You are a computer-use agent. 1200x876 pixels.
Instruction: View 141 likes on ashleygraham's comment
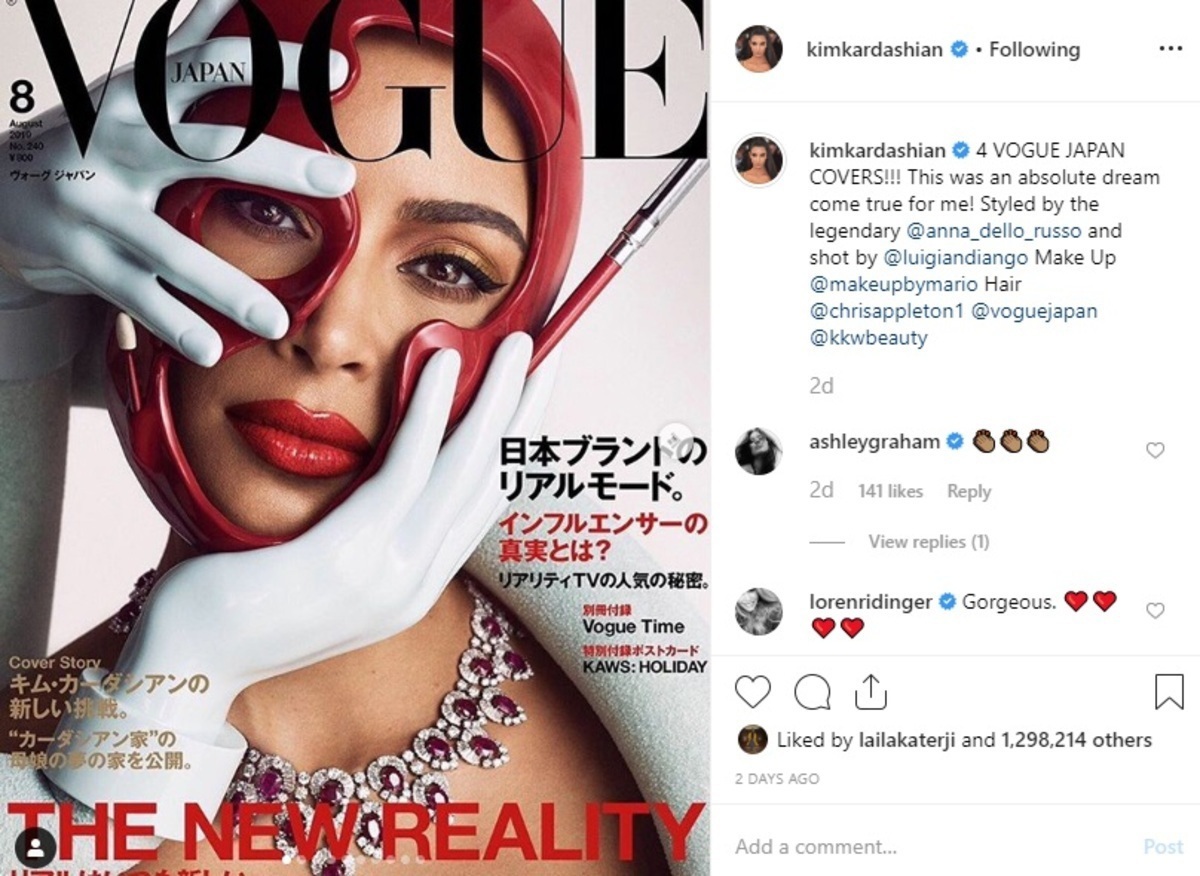(890, 491)
